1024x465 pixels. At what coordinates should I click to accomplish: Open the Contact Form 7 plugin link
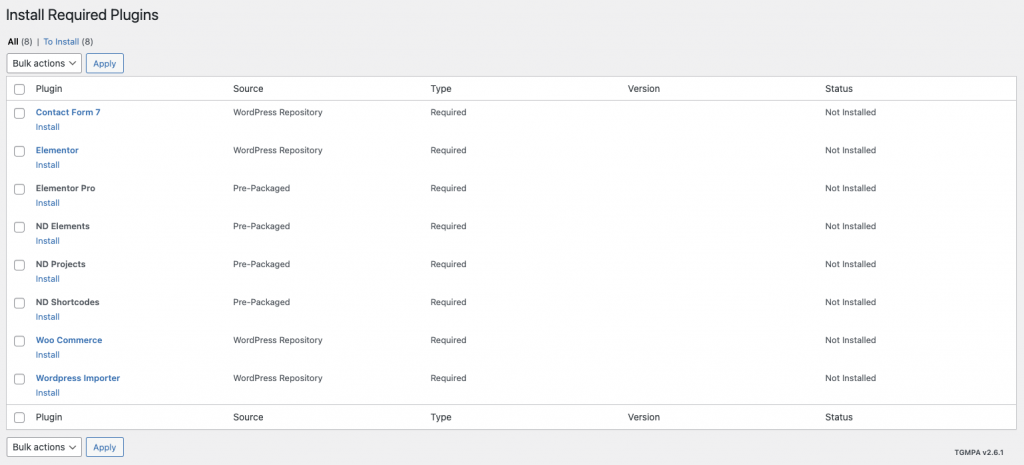click(x=68, y=112)
